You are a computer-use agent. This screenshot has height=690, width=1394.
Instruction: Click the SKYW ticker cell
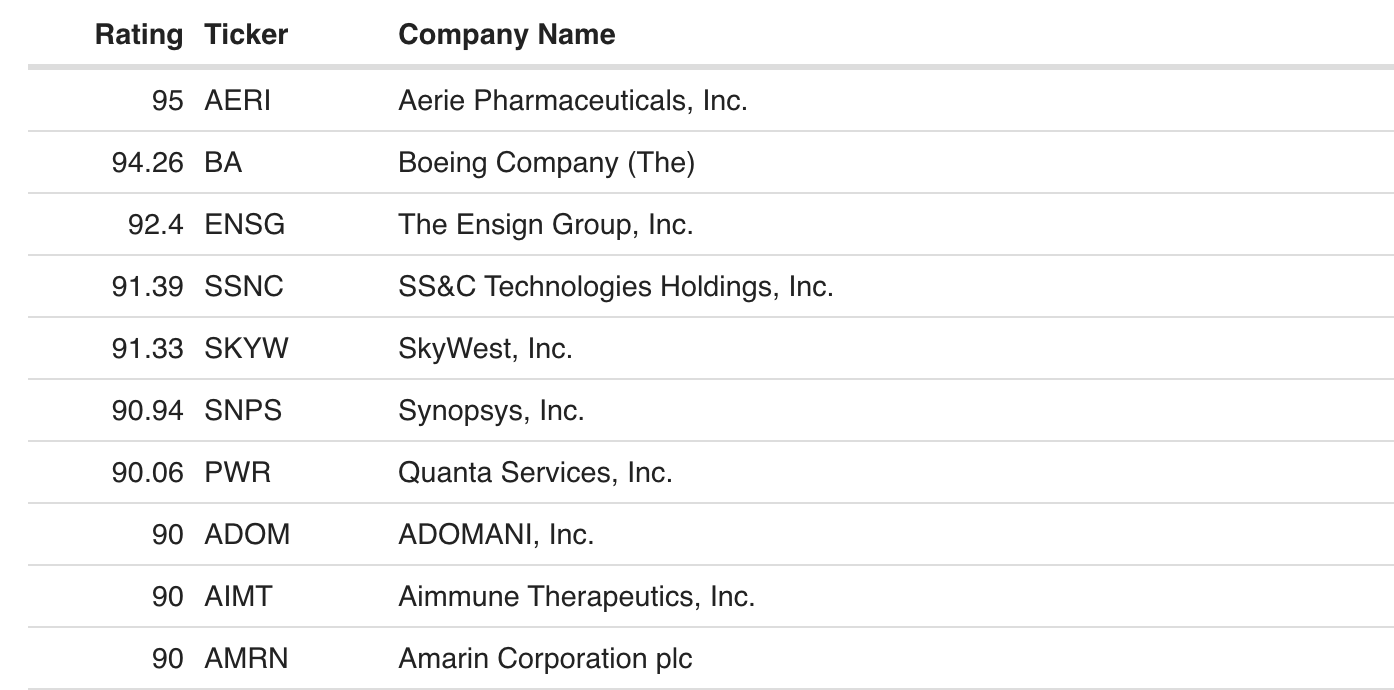point(245,348)
